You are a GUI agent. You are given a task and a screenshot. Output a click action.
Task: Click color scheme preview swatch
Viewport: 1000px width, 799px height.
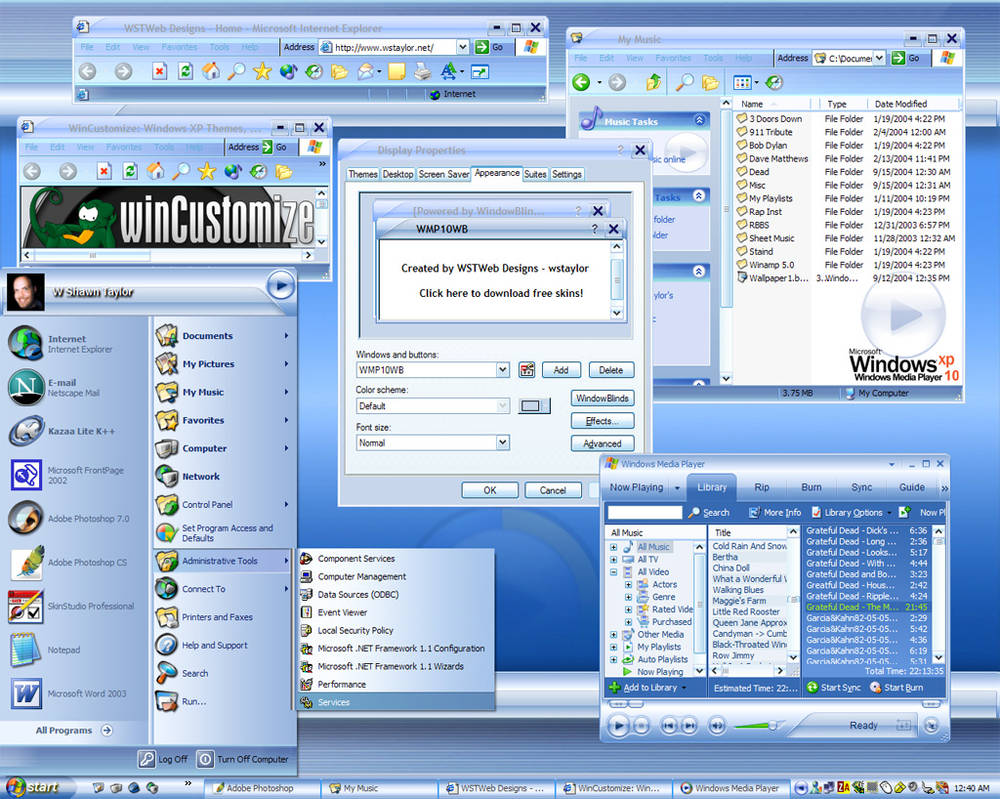(x=534, y=406)
